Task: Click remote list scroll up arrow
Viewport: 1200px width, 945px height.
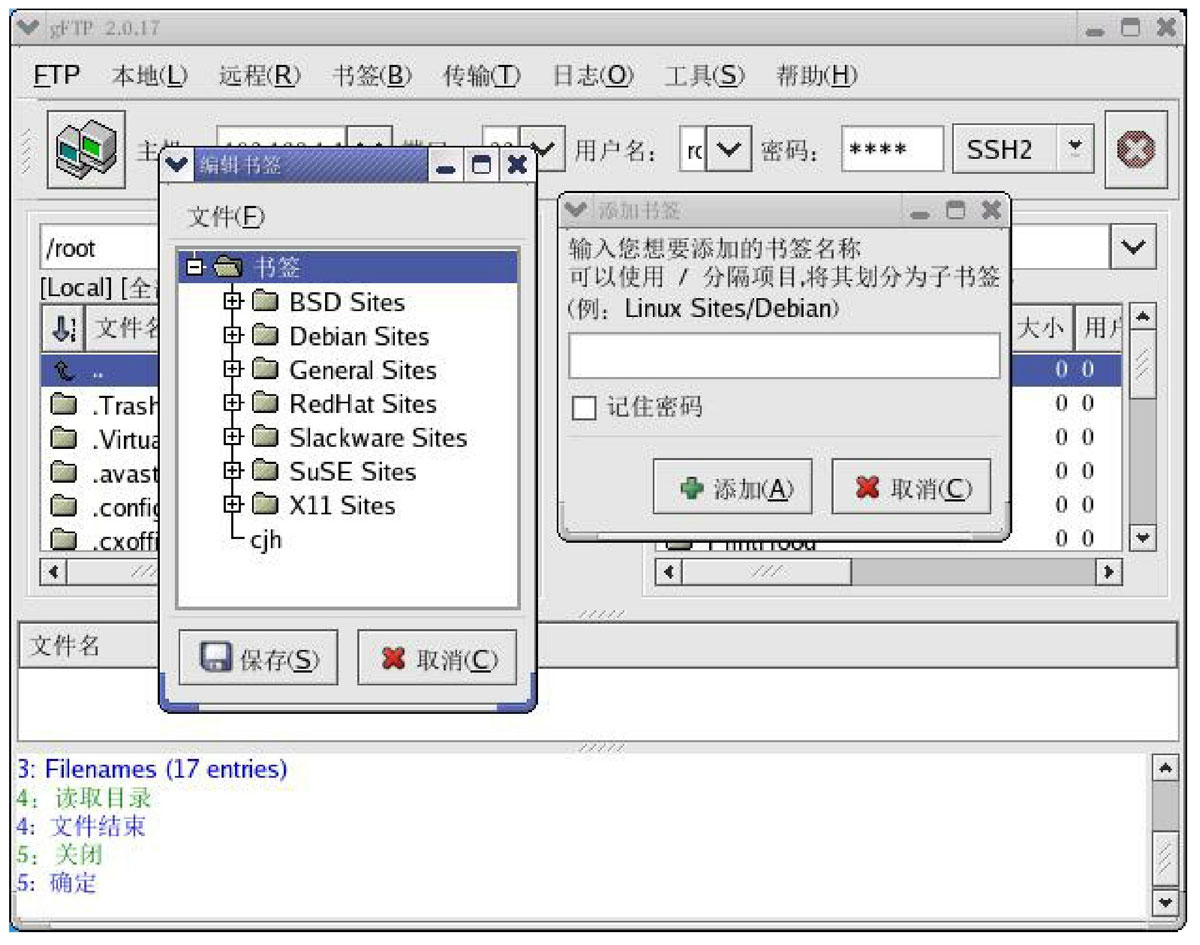Action: coord(1142,316)
